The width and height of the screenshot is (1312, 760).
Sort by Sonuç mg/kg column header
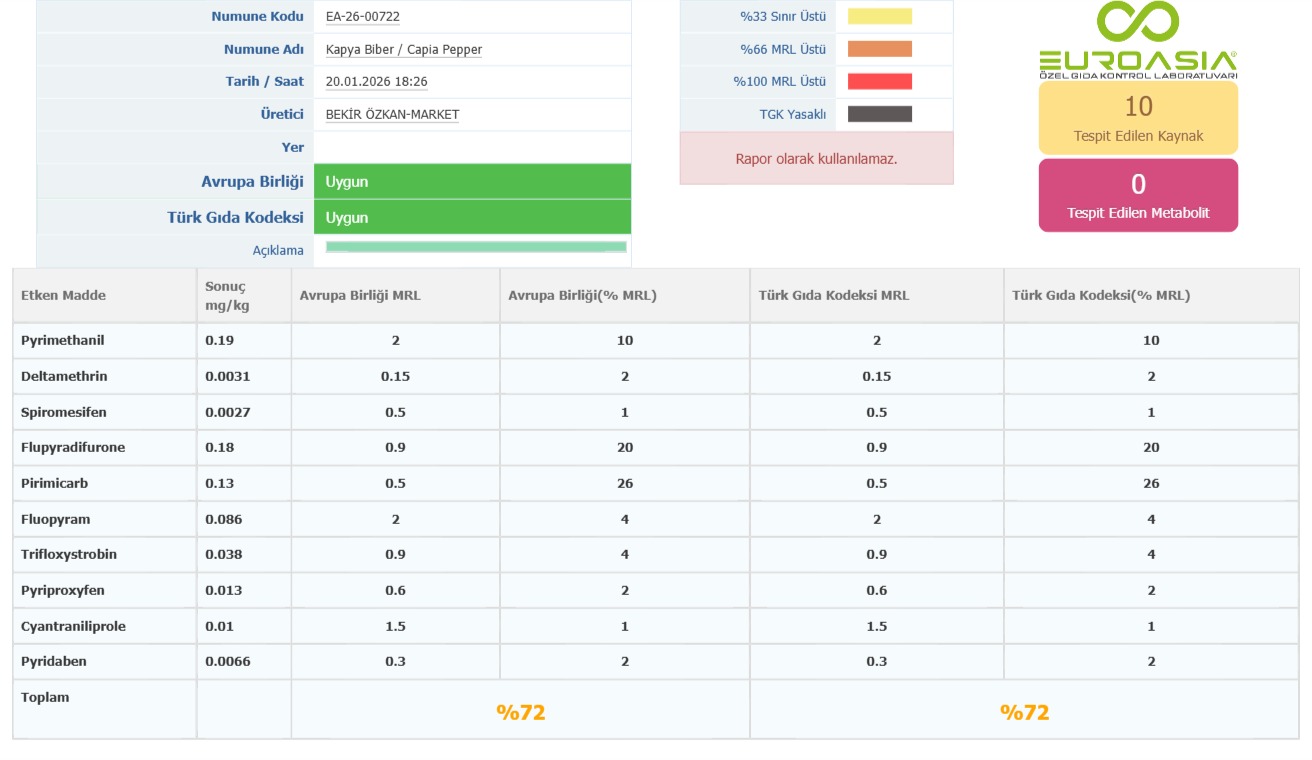226,295
